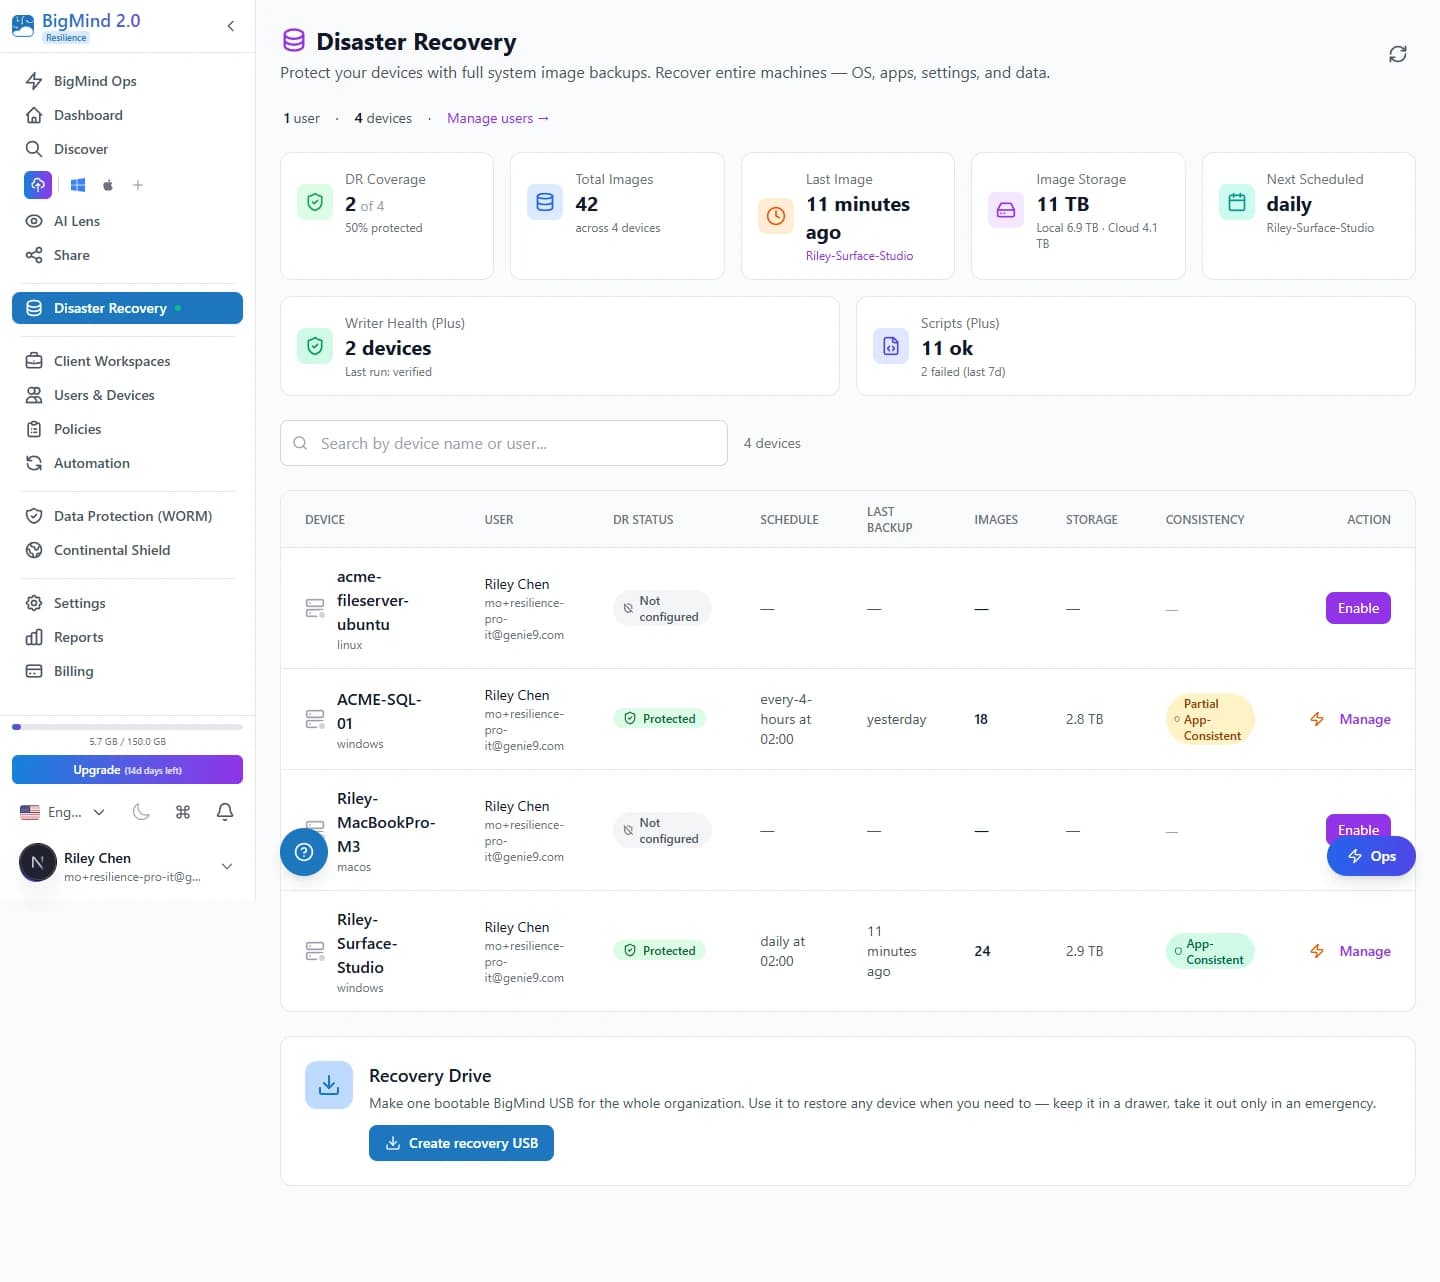
Task: Click the BigMind 2.0 logo
Action: coord(76,26)
